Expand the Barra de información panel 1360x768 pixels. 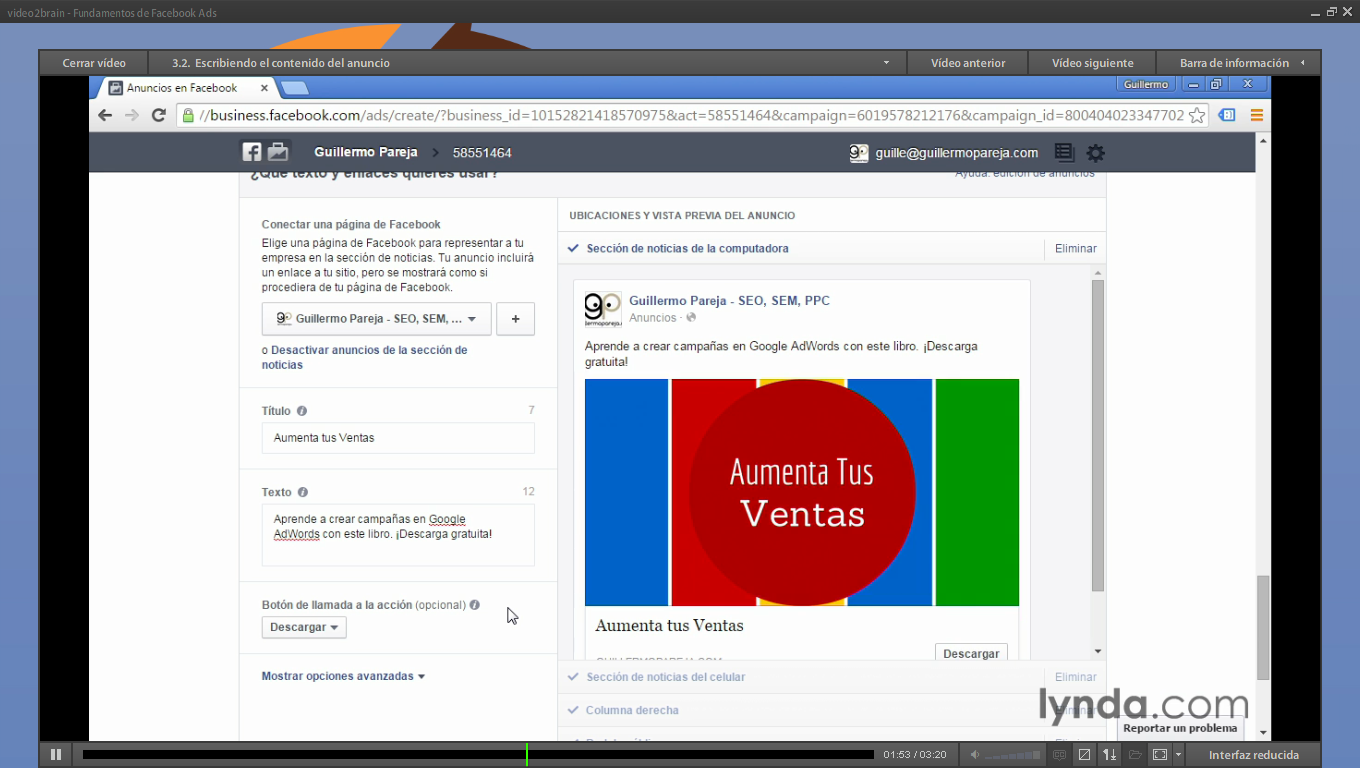click(1239, 63)
